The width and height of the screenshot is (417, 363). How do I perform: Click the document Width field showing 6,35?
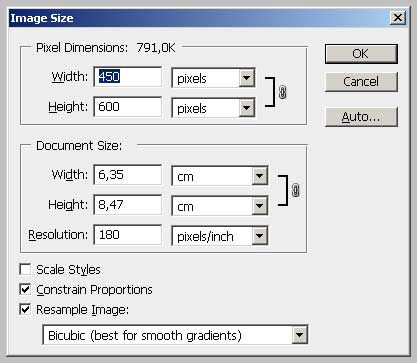click(128, 175)
